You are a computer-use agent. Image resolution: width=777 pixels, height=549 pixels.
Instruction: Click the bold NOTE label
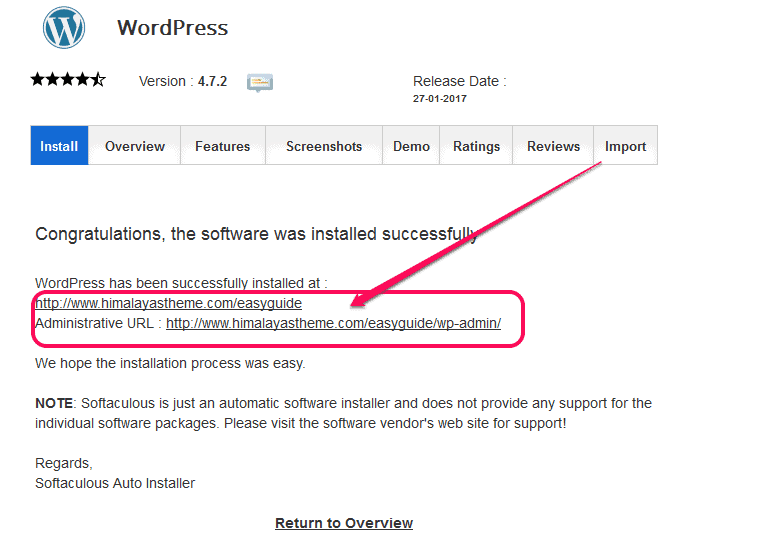[x=54, y=403]
